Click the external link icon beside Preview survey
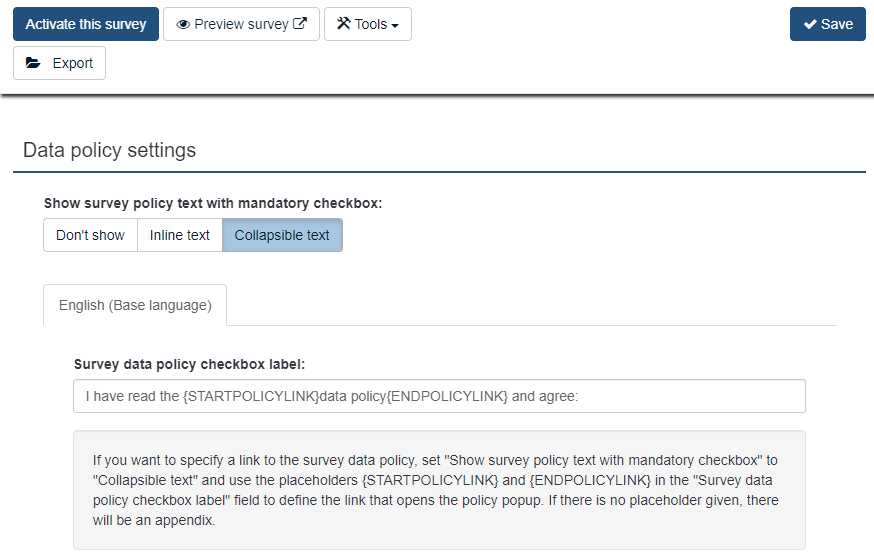874x559 pixels. coord(300,24)
